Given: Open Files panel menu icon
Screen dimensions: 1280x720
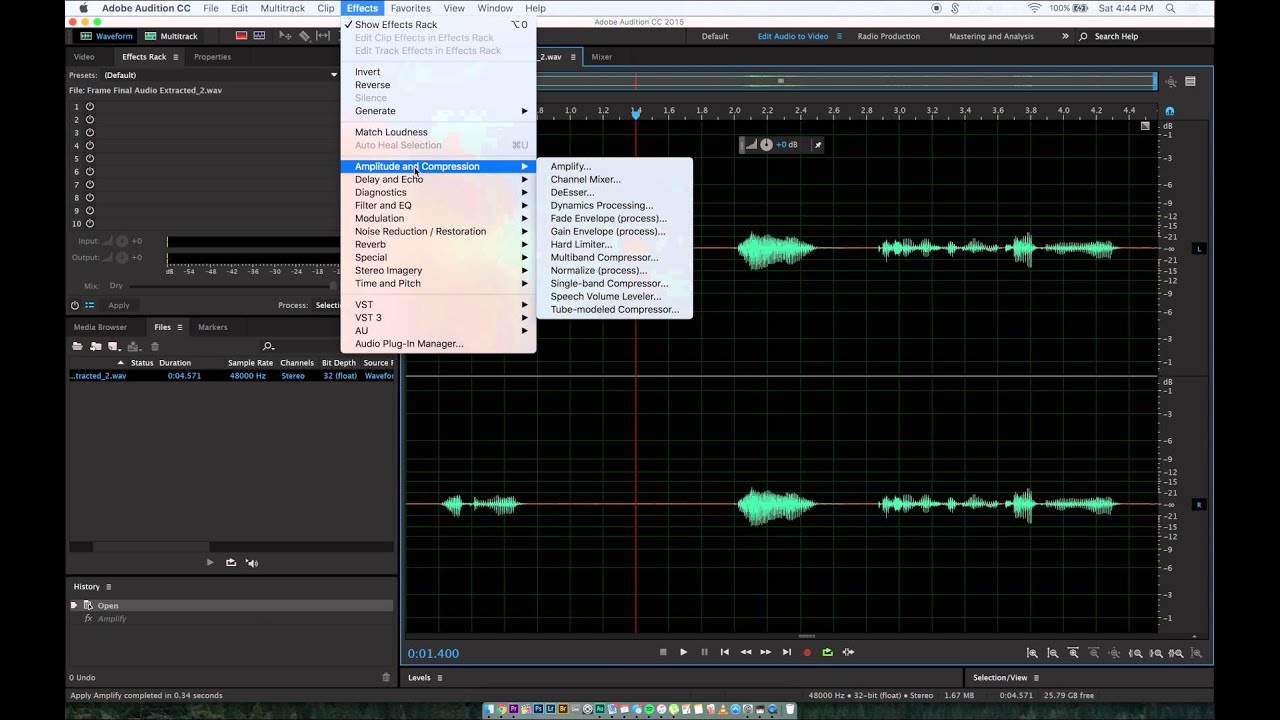Looking at the screenshot, I should pyautogui.click(x=181, y=327).
